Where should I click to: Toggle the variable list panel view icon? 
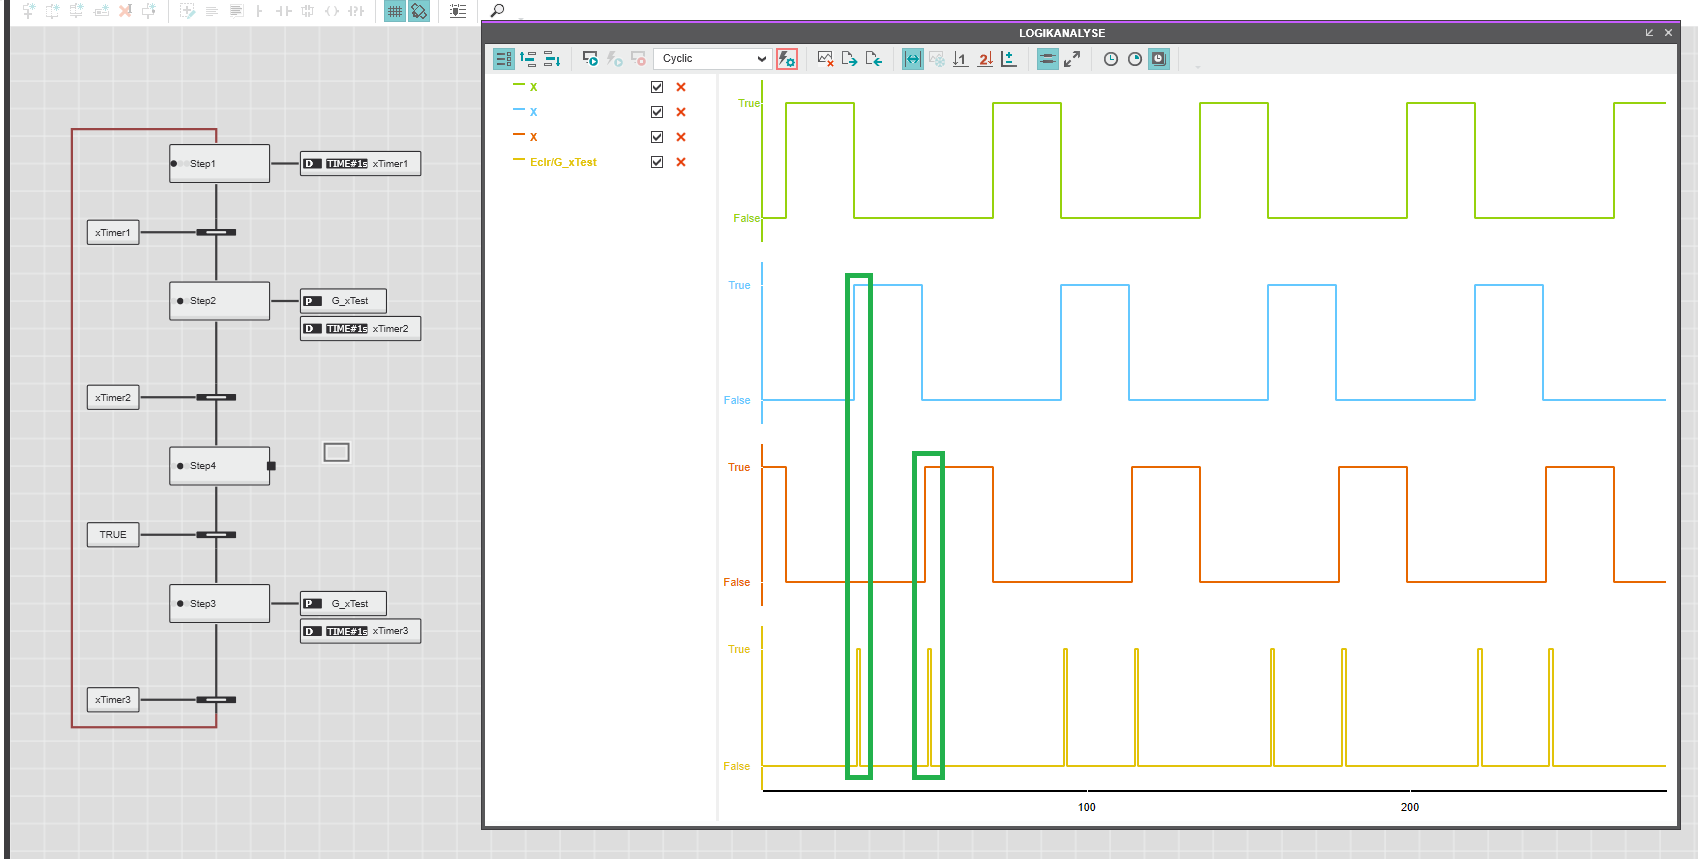coord(503,59)
